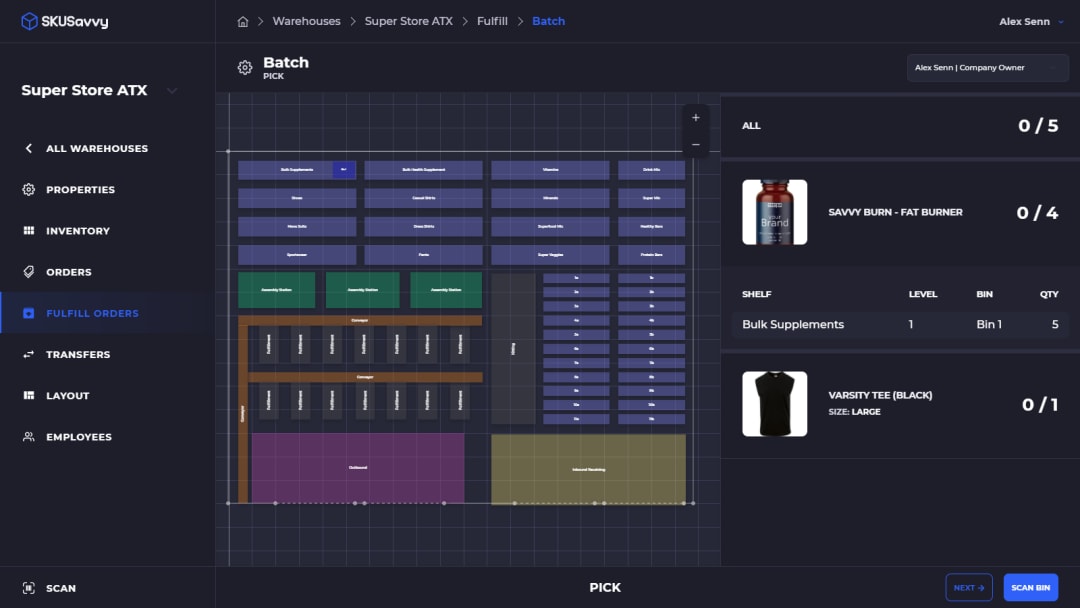Open Transfers via its arrows icon

point(28,354)
